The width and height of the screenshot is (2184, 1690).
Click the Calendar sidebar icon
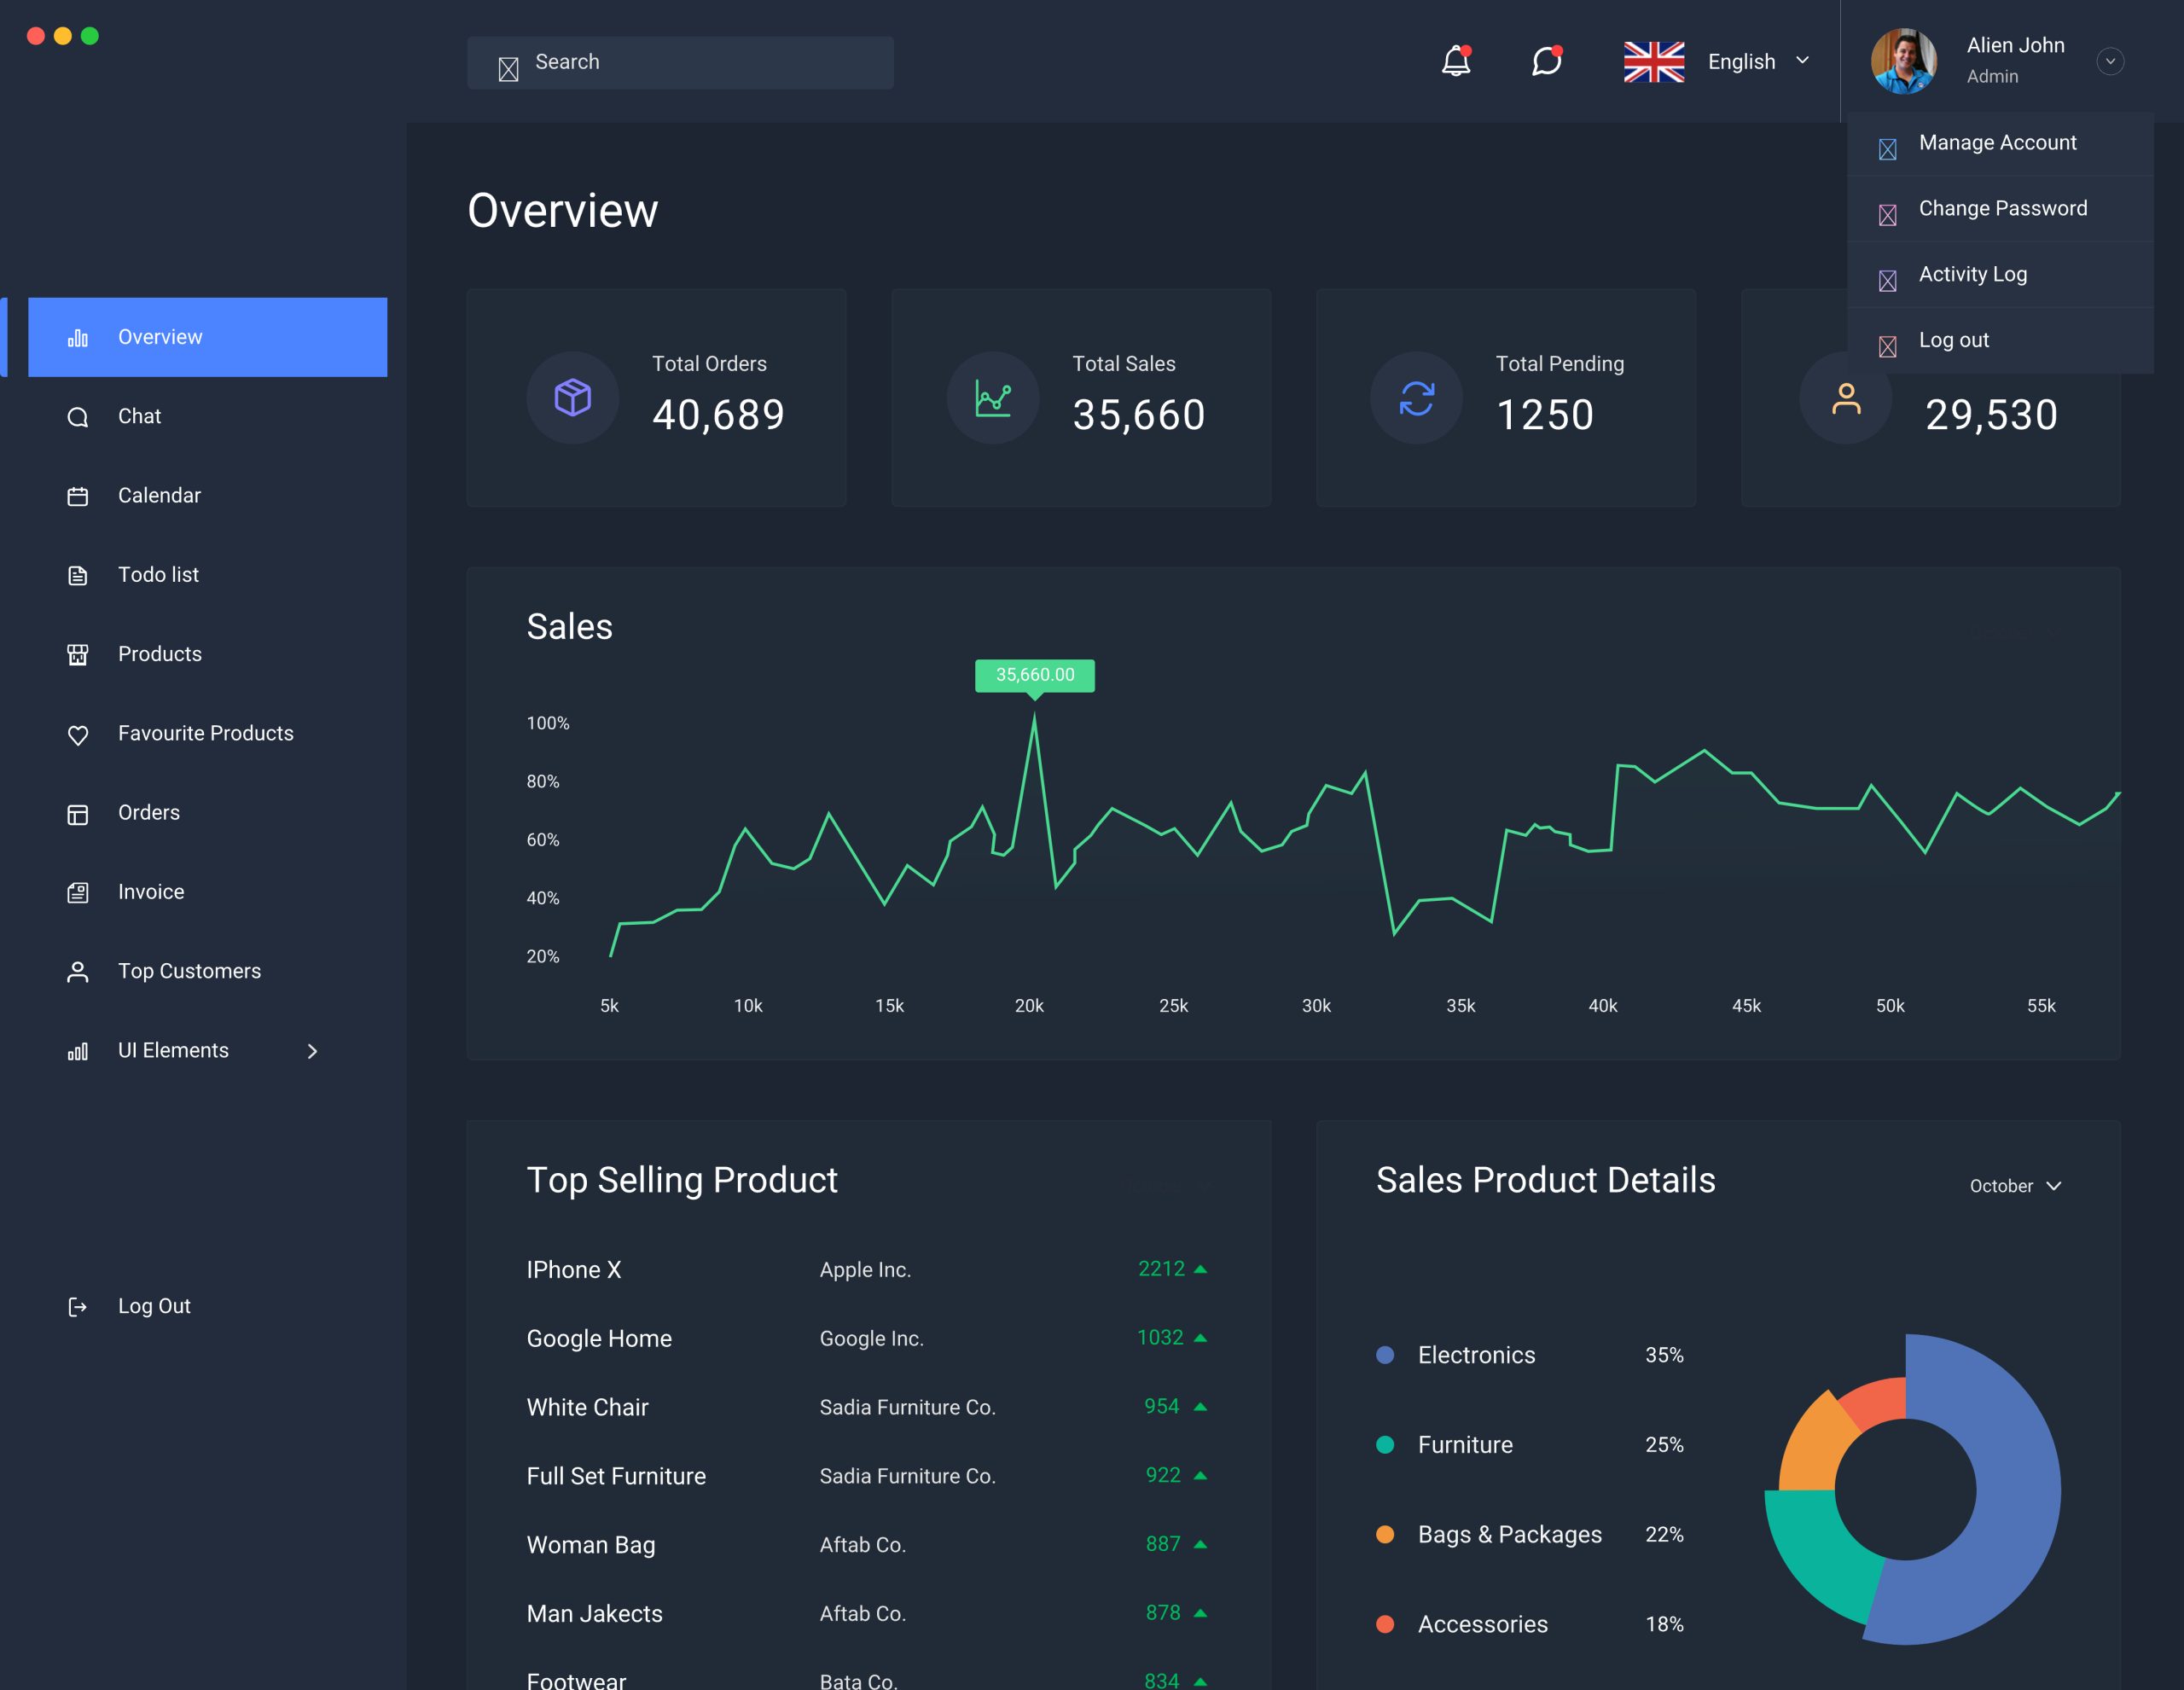tap(78, 496)
